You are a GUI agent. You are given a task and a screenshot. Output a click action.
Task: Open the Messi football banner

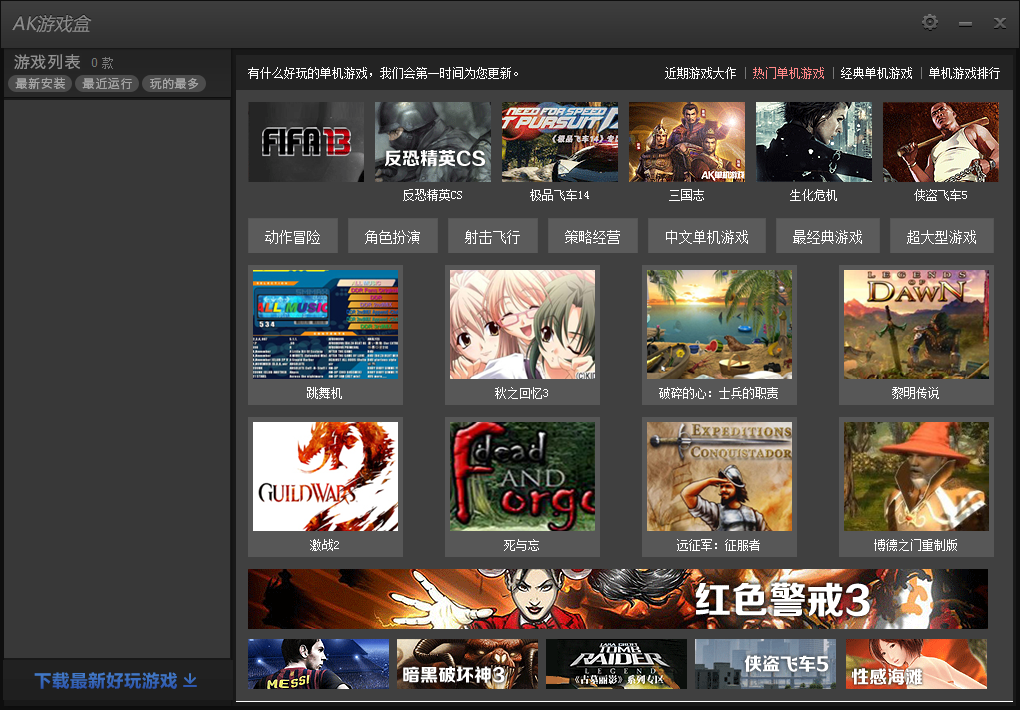[x=318, y=664]
